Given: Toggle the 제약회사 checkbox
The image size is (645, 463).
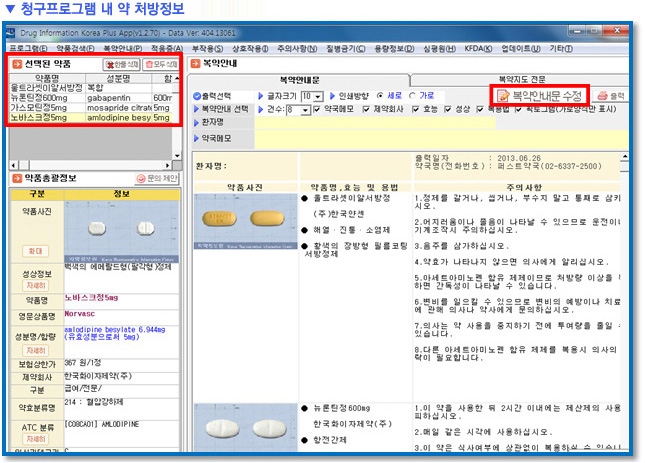Looking at the screenshot, I should [366, 109].
